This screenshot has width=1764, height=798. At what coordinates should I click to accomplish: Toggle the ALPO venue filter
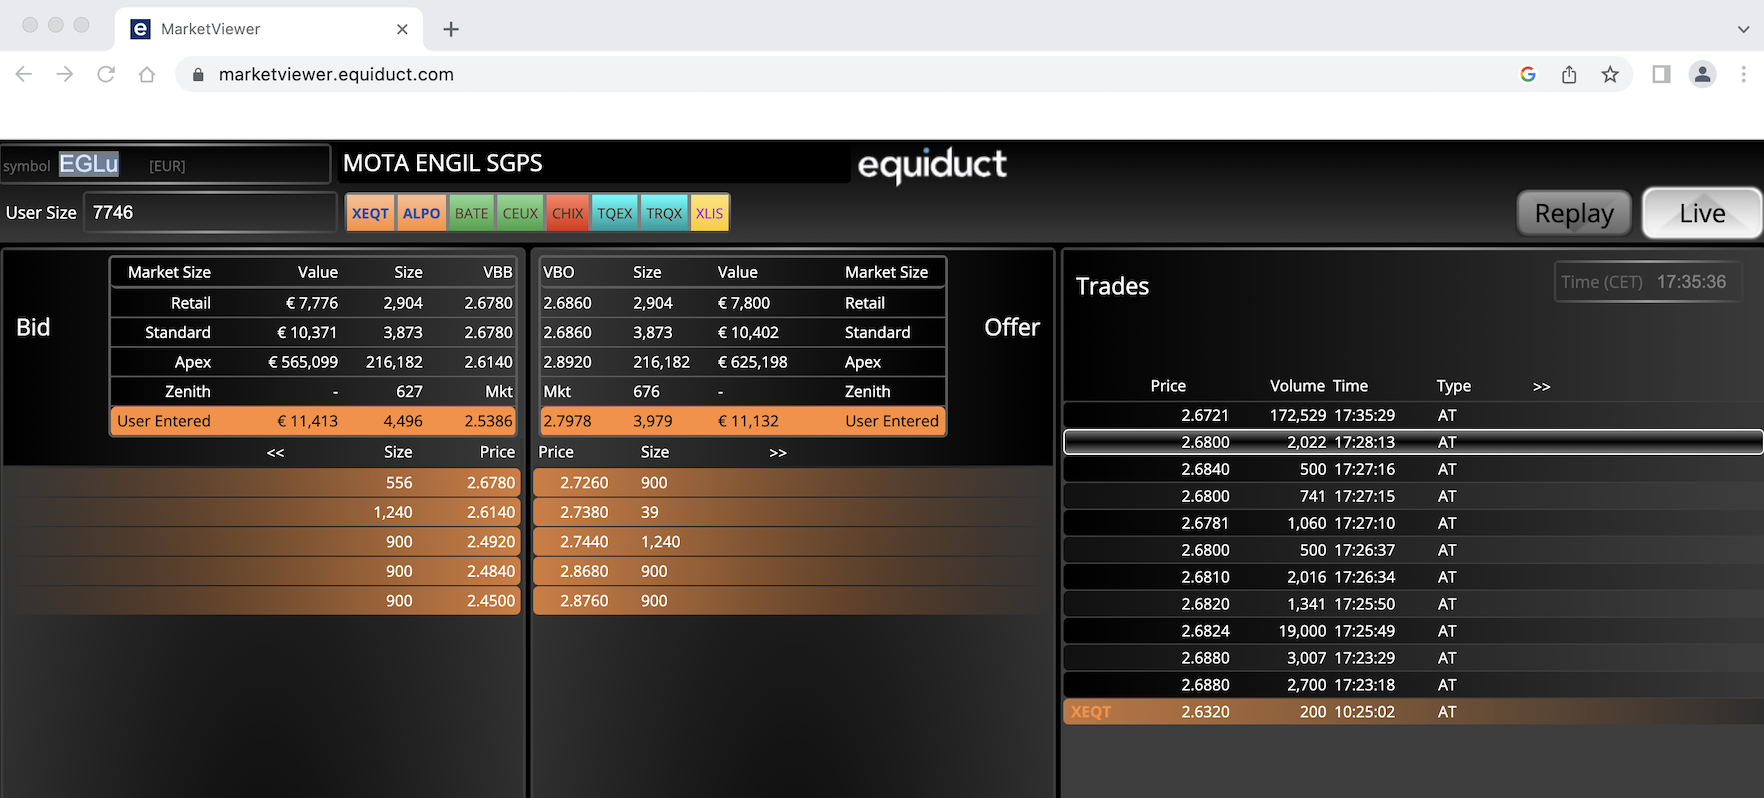pyautogui.click(x=421, y=213)
